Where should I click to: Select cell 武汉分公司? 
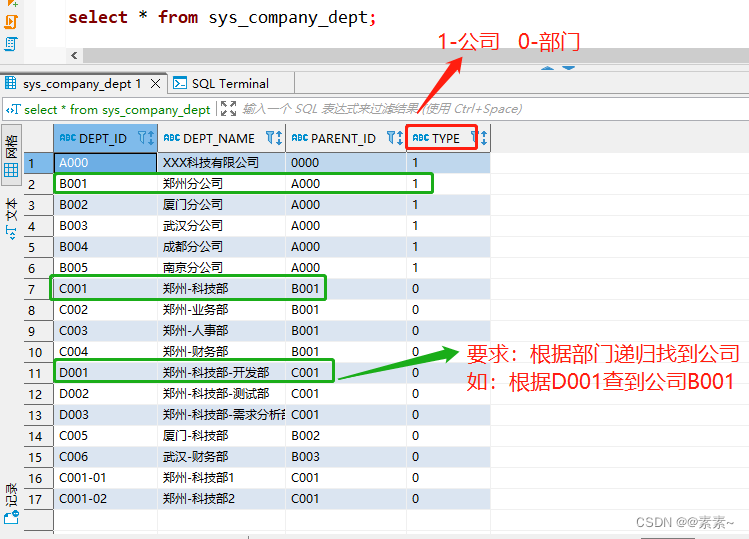click(222, 226)
